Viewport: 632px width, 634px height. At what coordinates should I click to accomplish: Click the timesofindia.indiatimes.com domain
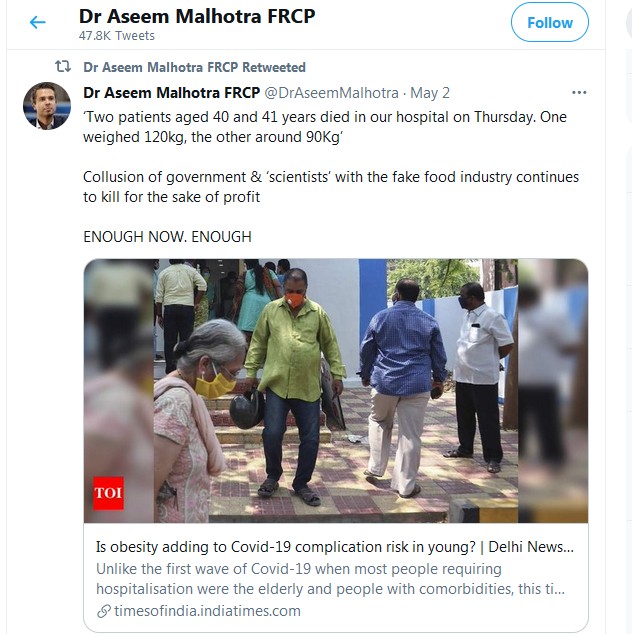[206, 611]
